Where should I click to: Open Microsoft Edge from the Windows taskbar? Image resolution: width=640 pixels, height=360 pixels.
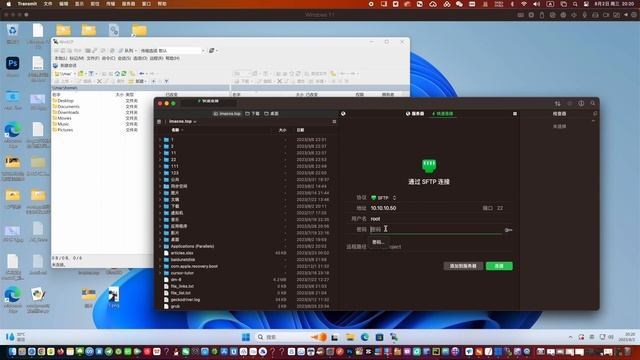[x=364, y=337]
